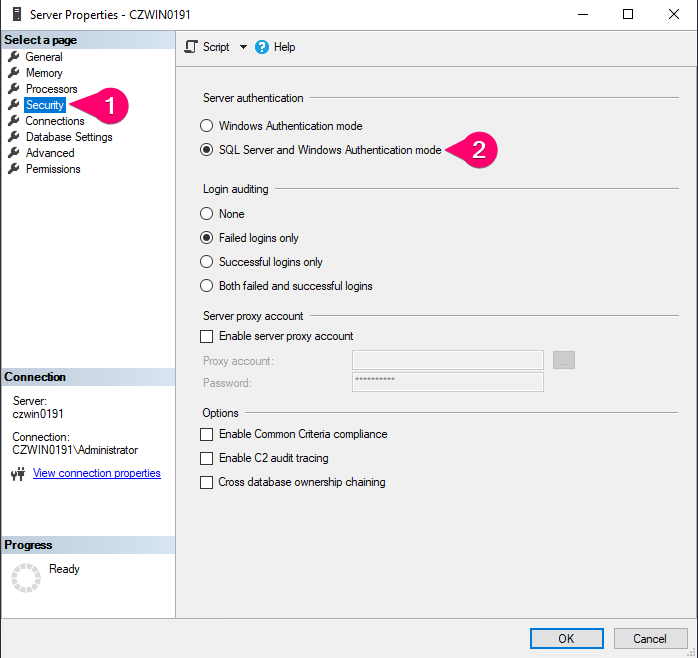Click the Proxy account input field
The width and height of the screenshot is (698, 658).
click(x=447, y=360)
